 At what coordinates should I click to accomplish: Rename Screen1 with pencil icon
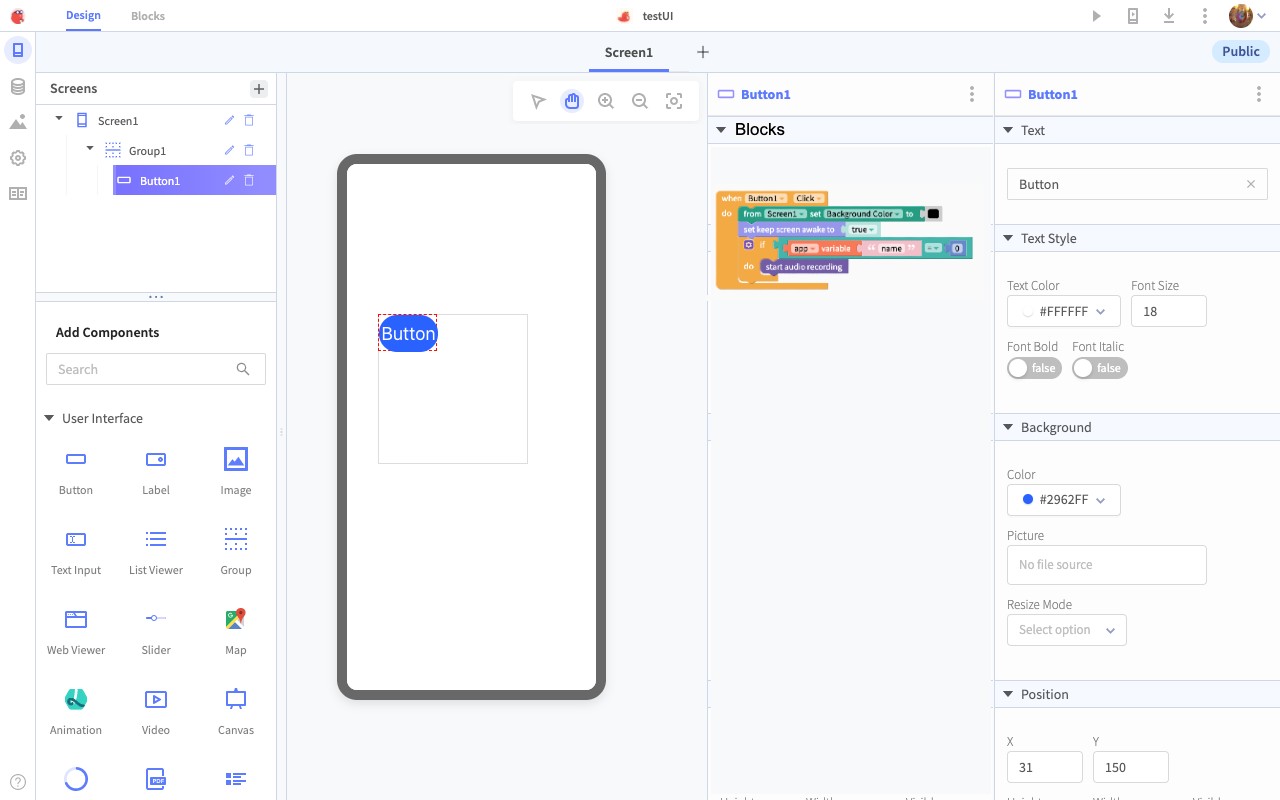229,120
